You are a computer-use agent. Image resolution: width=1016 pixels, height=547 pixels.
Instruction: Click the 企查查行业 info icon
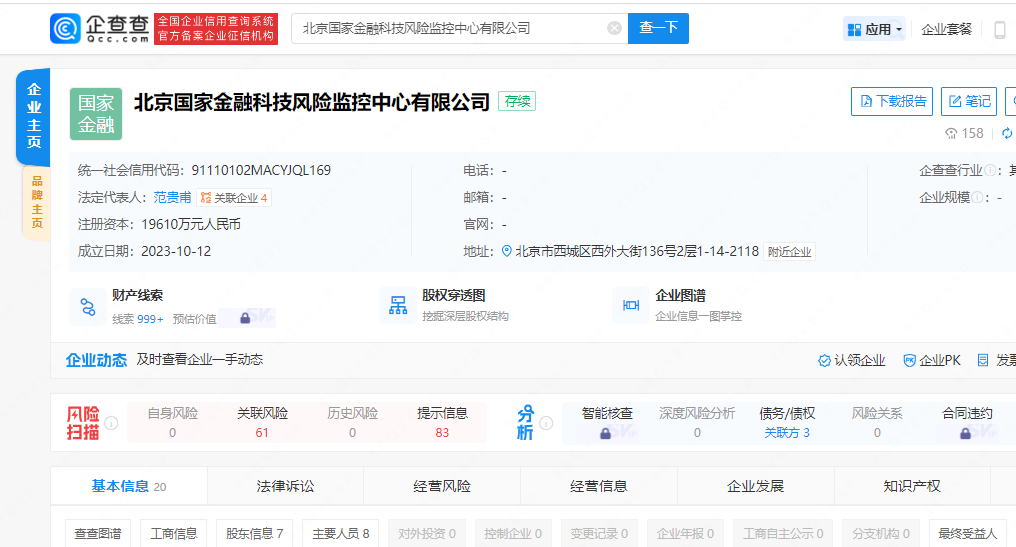click(990, 170)
